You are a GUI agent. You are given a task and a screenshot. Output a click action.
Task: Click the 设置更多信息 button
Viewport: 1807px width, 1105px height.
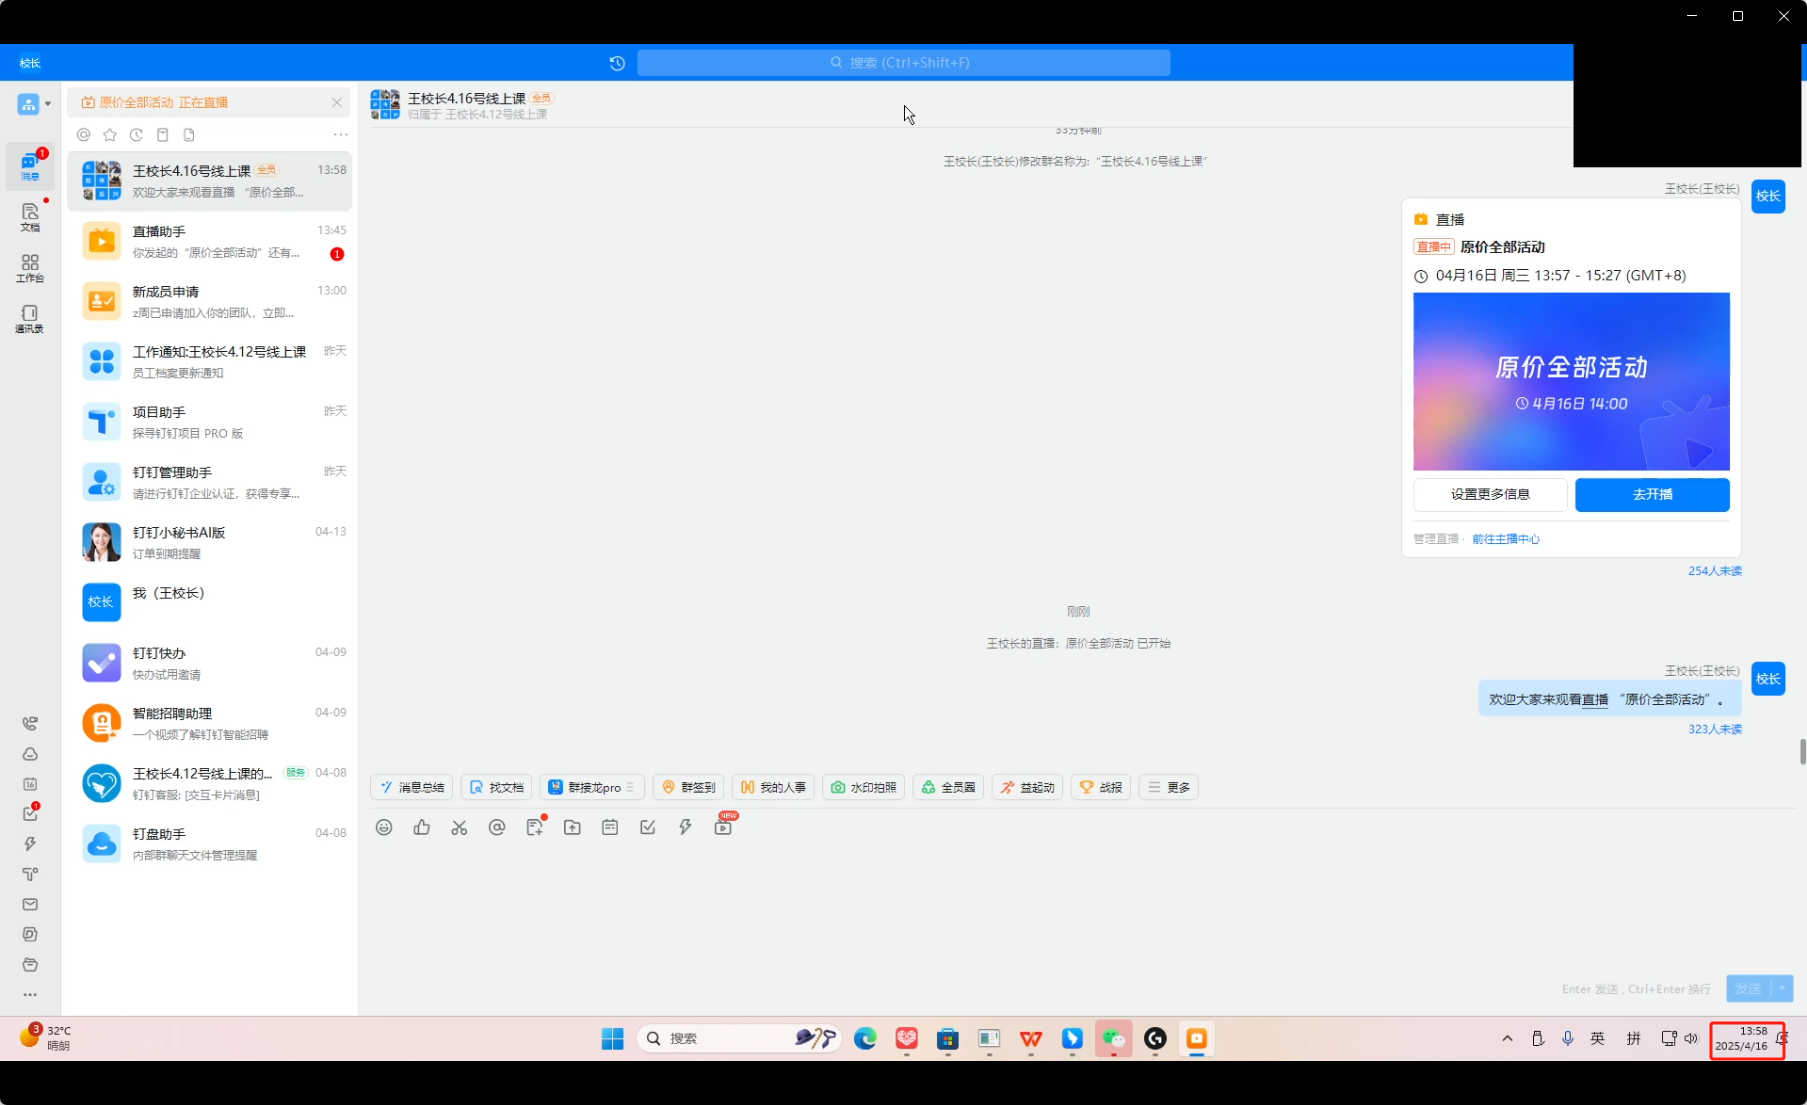point(1490,494)
